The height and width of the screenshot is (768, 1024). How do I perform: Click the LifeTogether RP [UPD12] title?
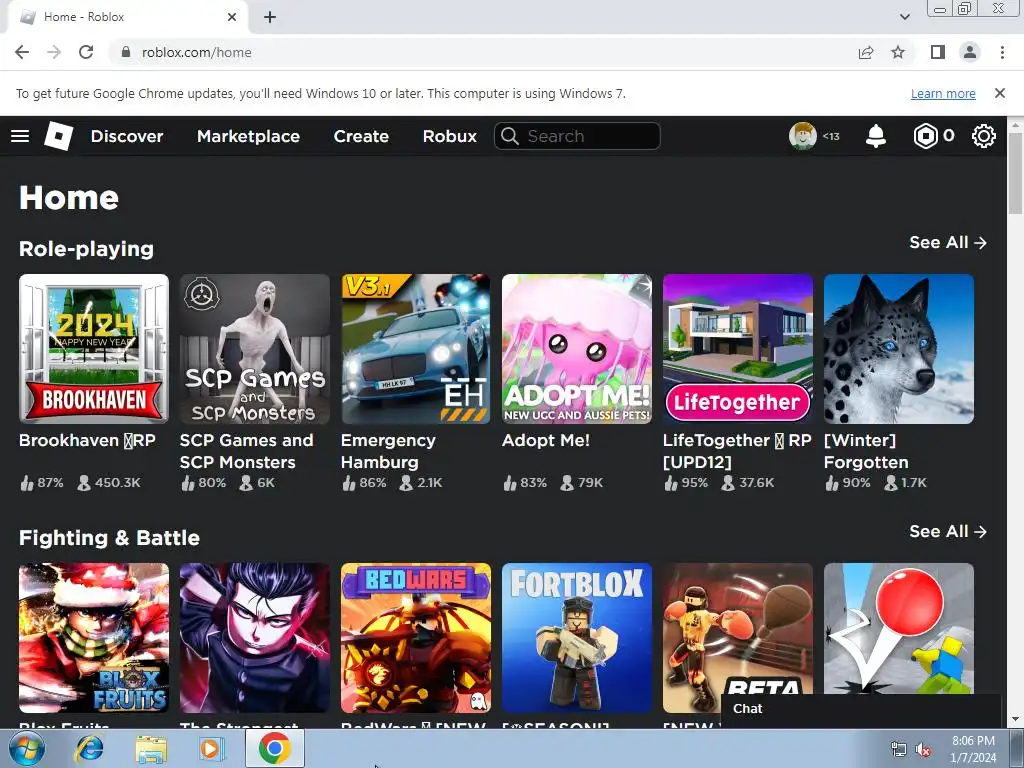click(x=737, y=451)
